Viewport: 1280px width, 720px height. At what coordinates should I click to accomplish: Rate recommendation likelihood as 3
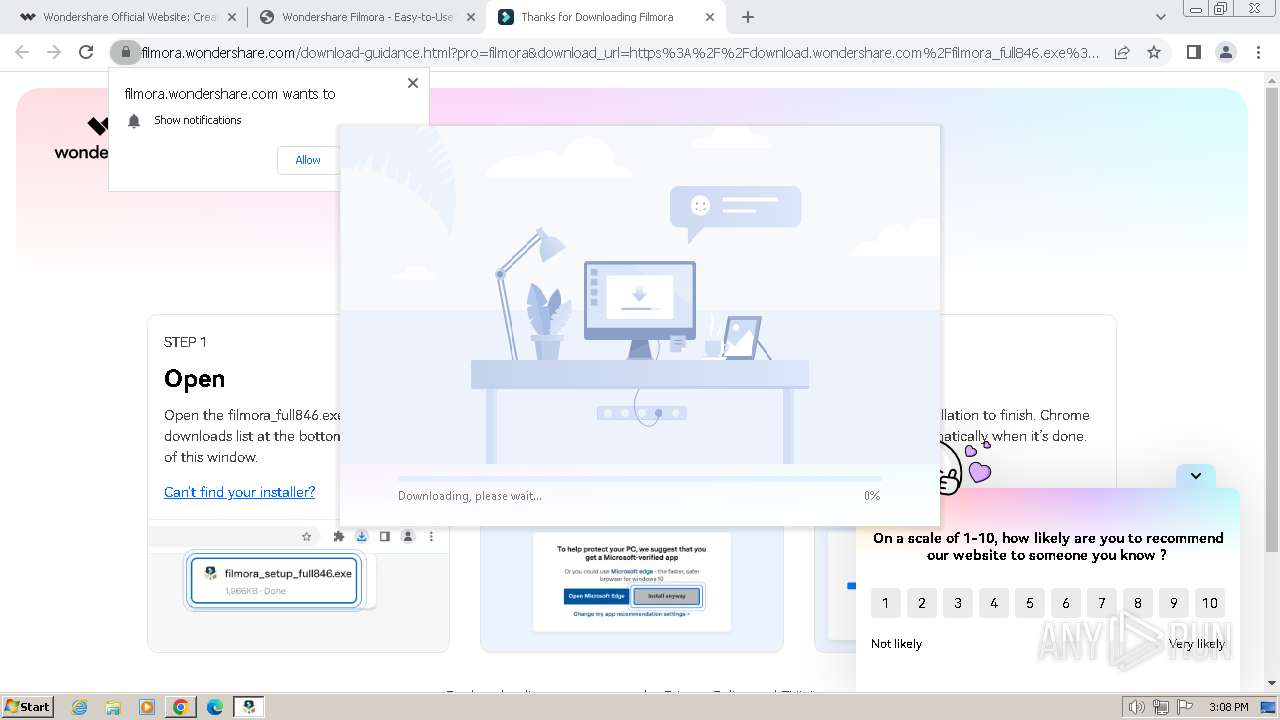point(957,603)
